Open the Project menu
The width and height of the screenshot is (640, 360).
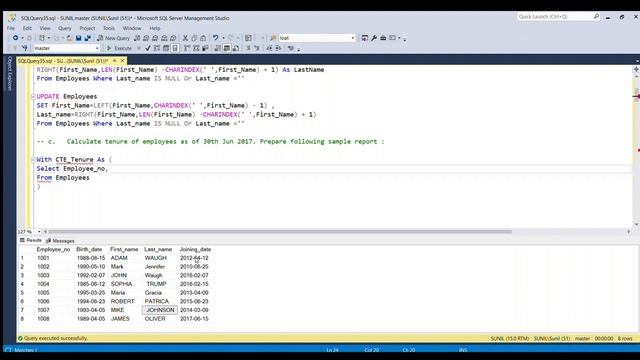click(87, 28)
